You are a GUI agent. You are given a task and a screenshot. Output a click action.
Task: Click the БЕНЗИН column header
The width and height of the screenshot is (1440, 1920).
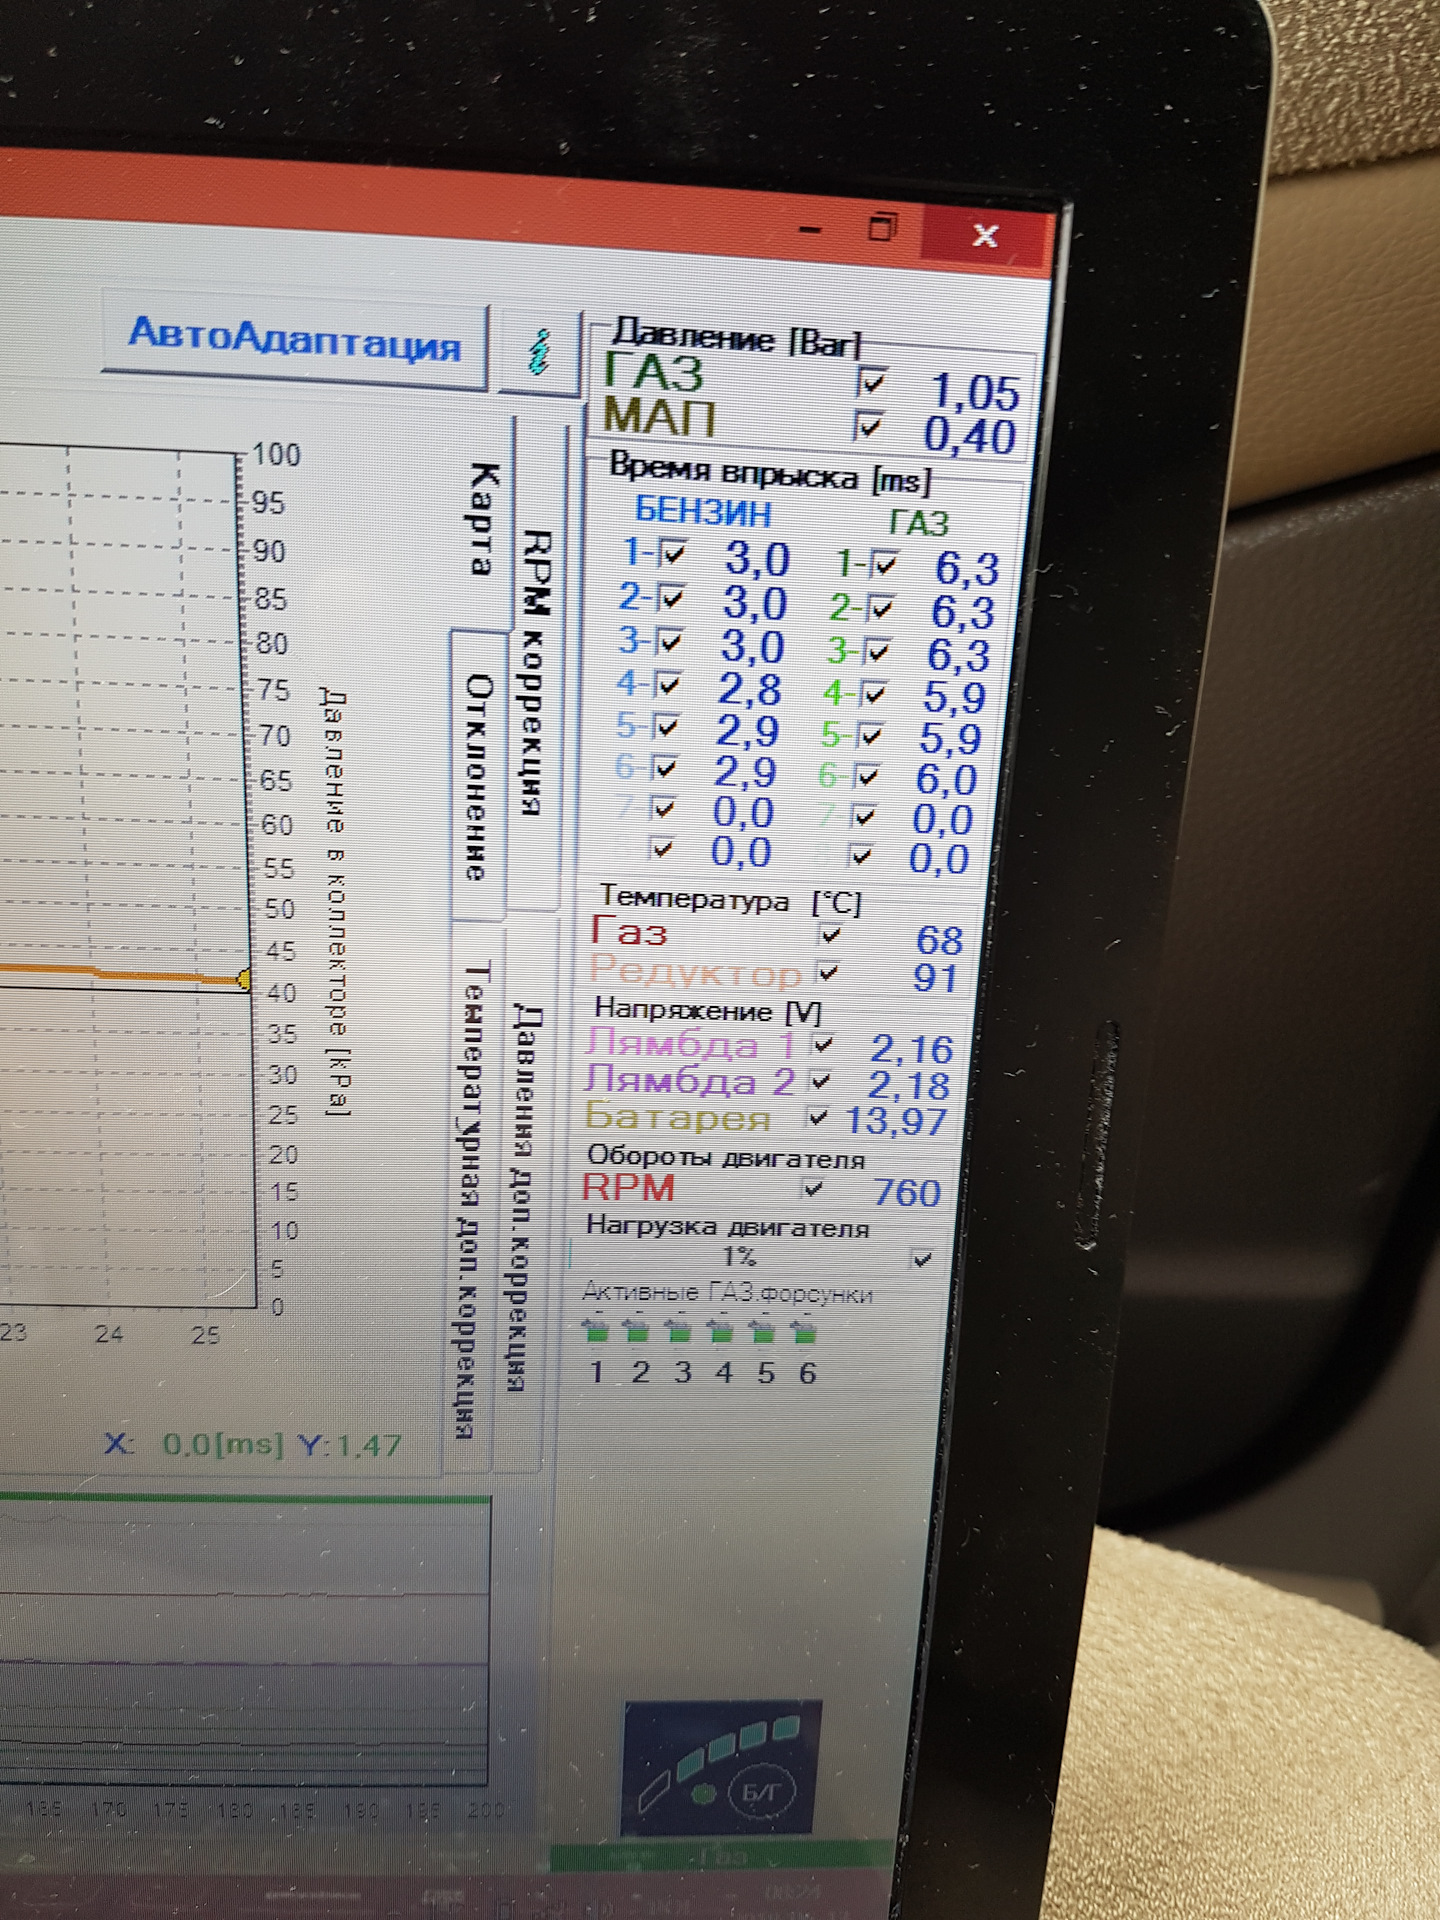point(703,512)
